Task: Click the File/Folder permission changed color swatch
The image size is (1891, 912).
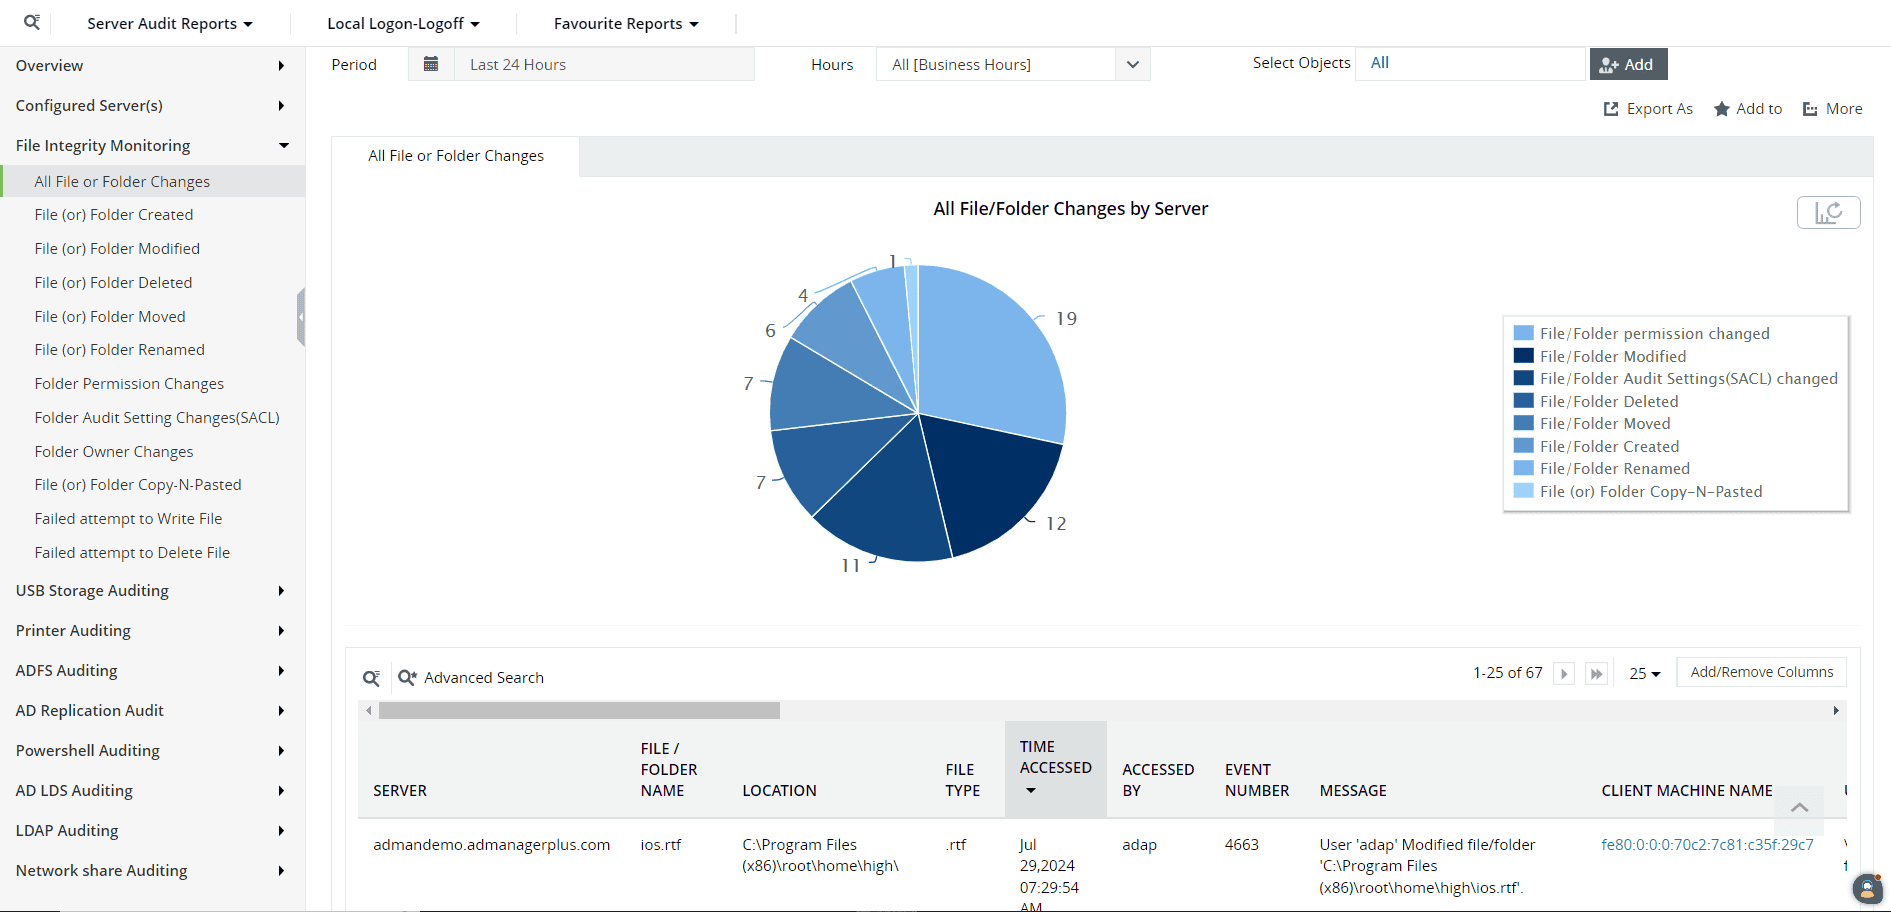Action: [x=1523, y=333]
